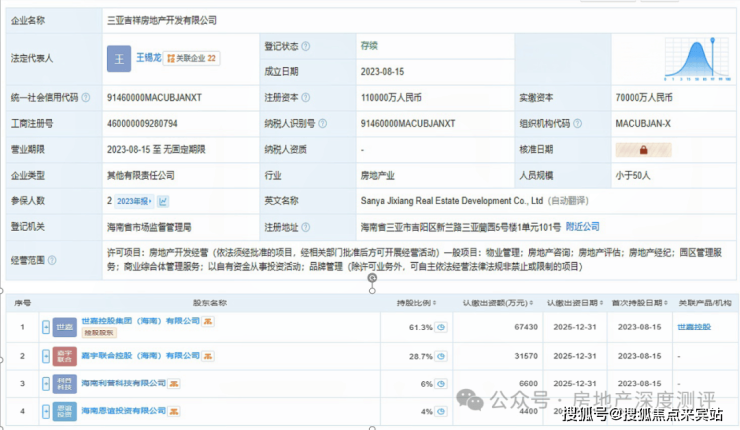Select organization code MACUBJAN-X

pos(643,124)
